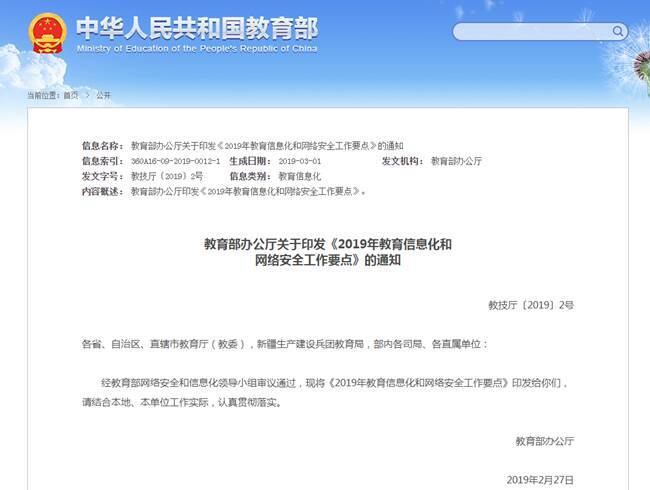This screenshot has height=490, width=650.
Task: Click the addressee line starting 各省、自治区
Action: click(285, 343)
